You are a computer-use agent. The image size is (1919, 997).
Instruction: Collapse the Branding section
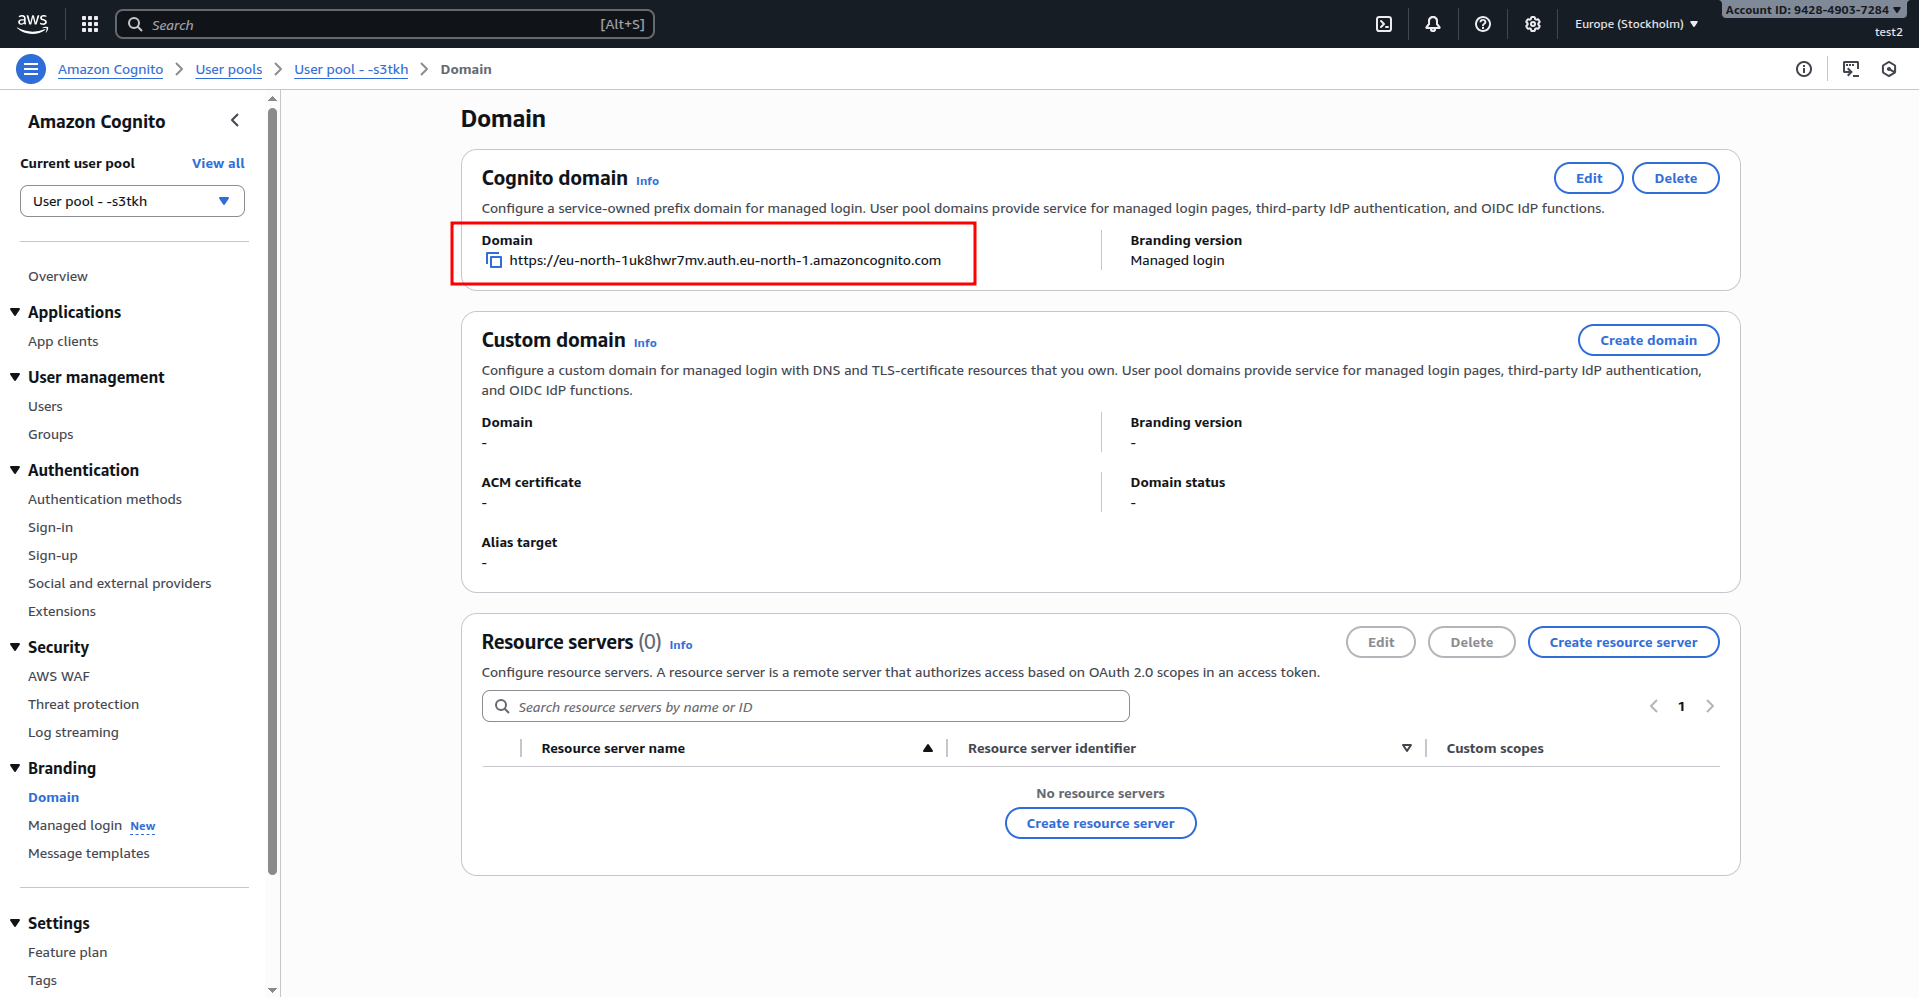tap(15, 768)
